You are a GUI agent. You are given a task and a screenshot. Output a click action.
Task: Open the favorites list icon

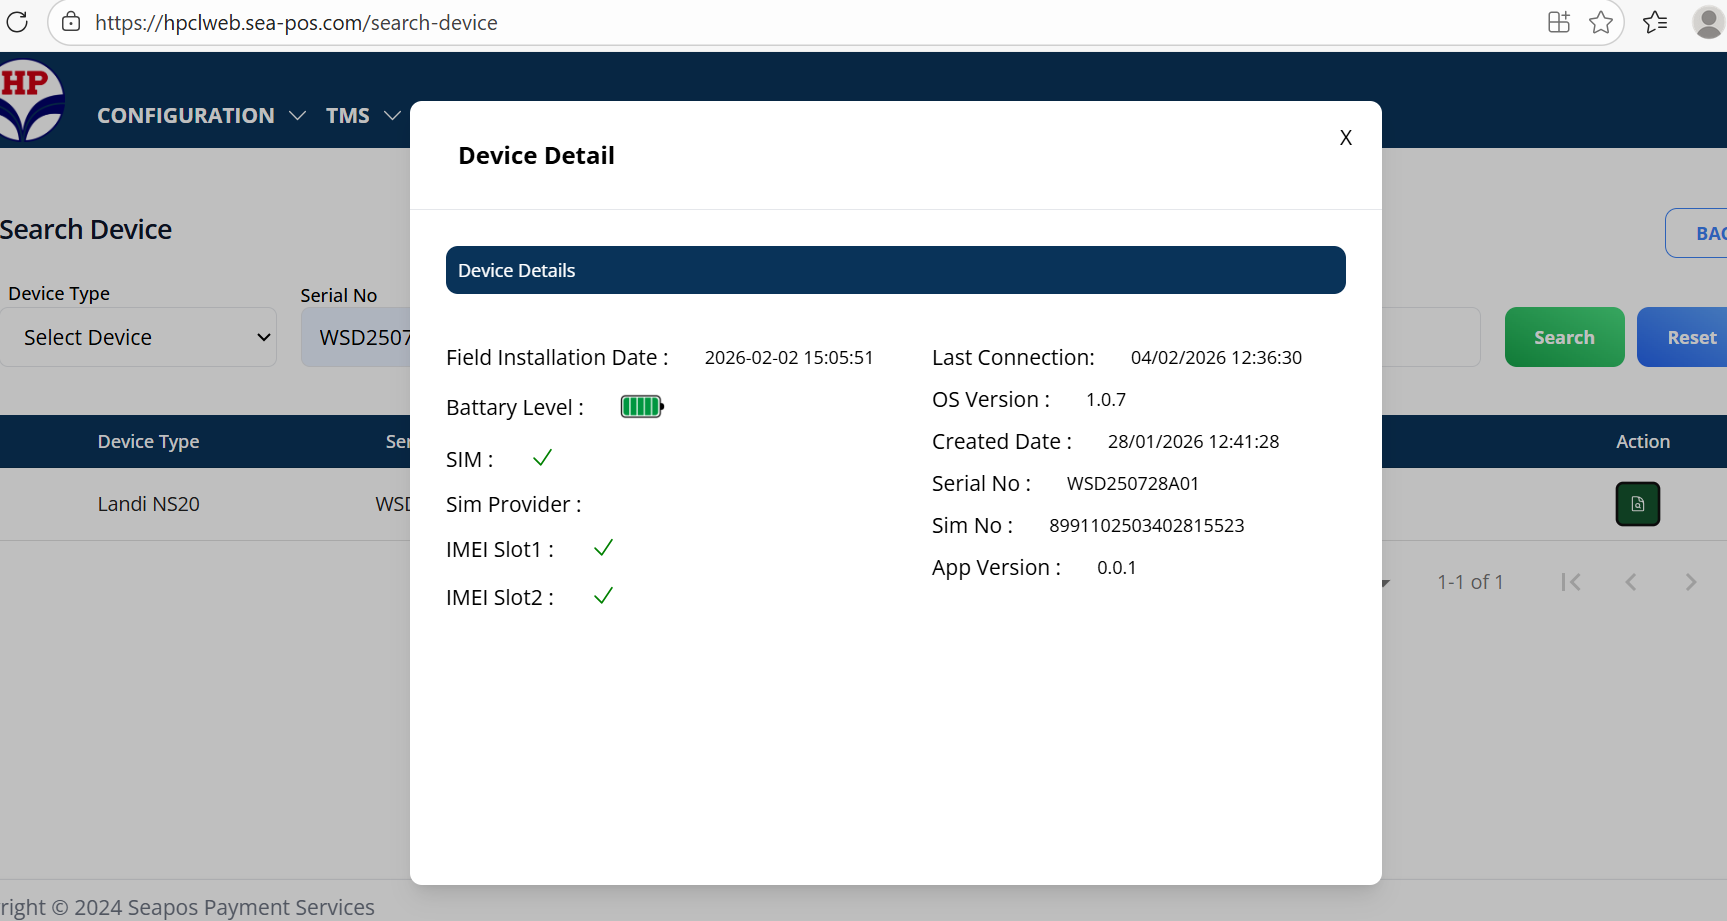[1655, 22]
